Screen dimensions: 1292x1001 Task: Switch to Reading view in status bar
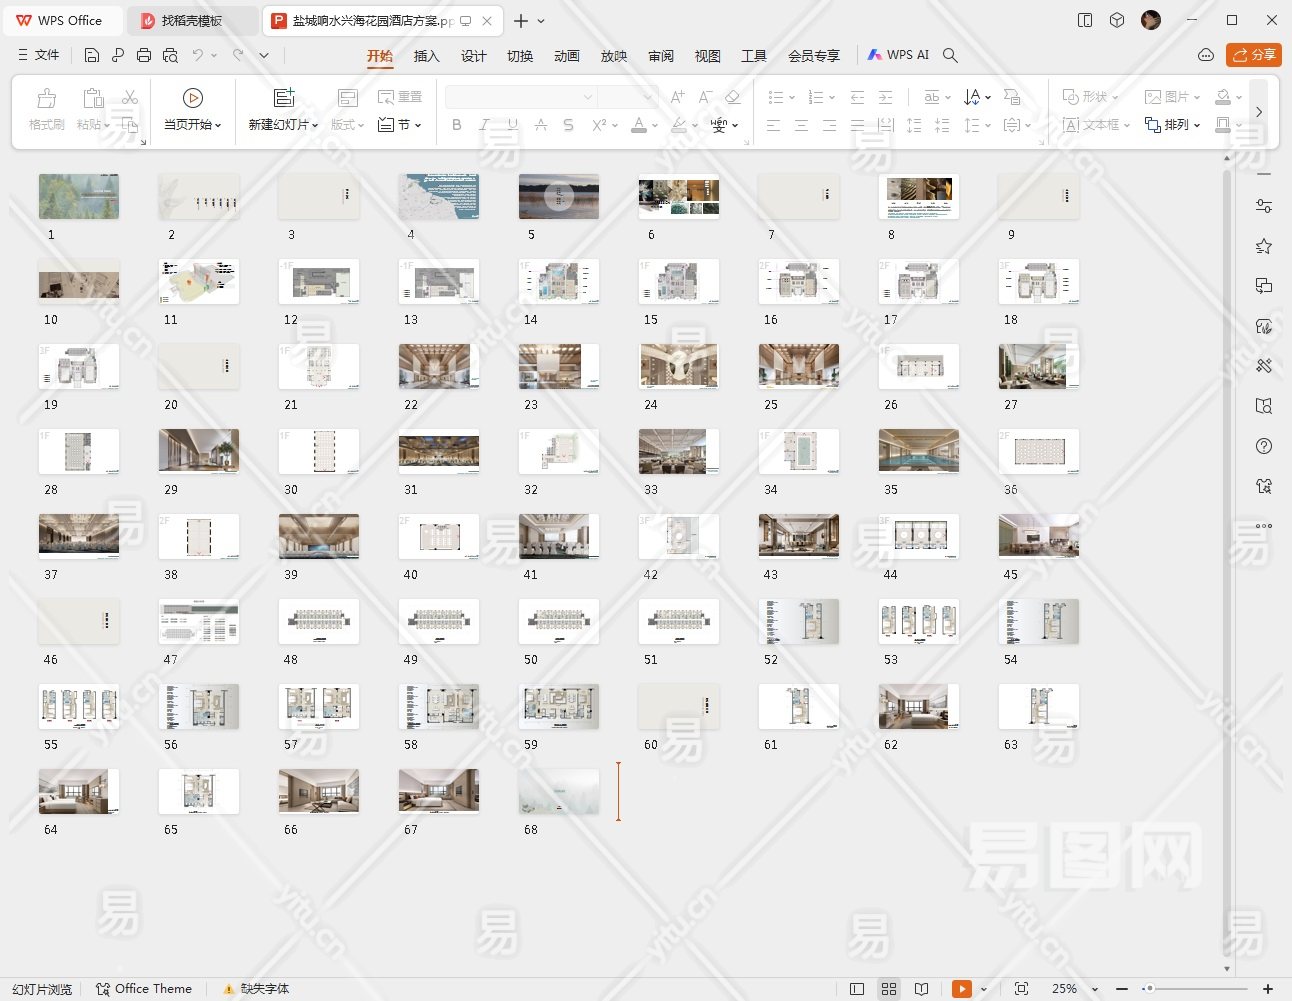tap(921, 989)
